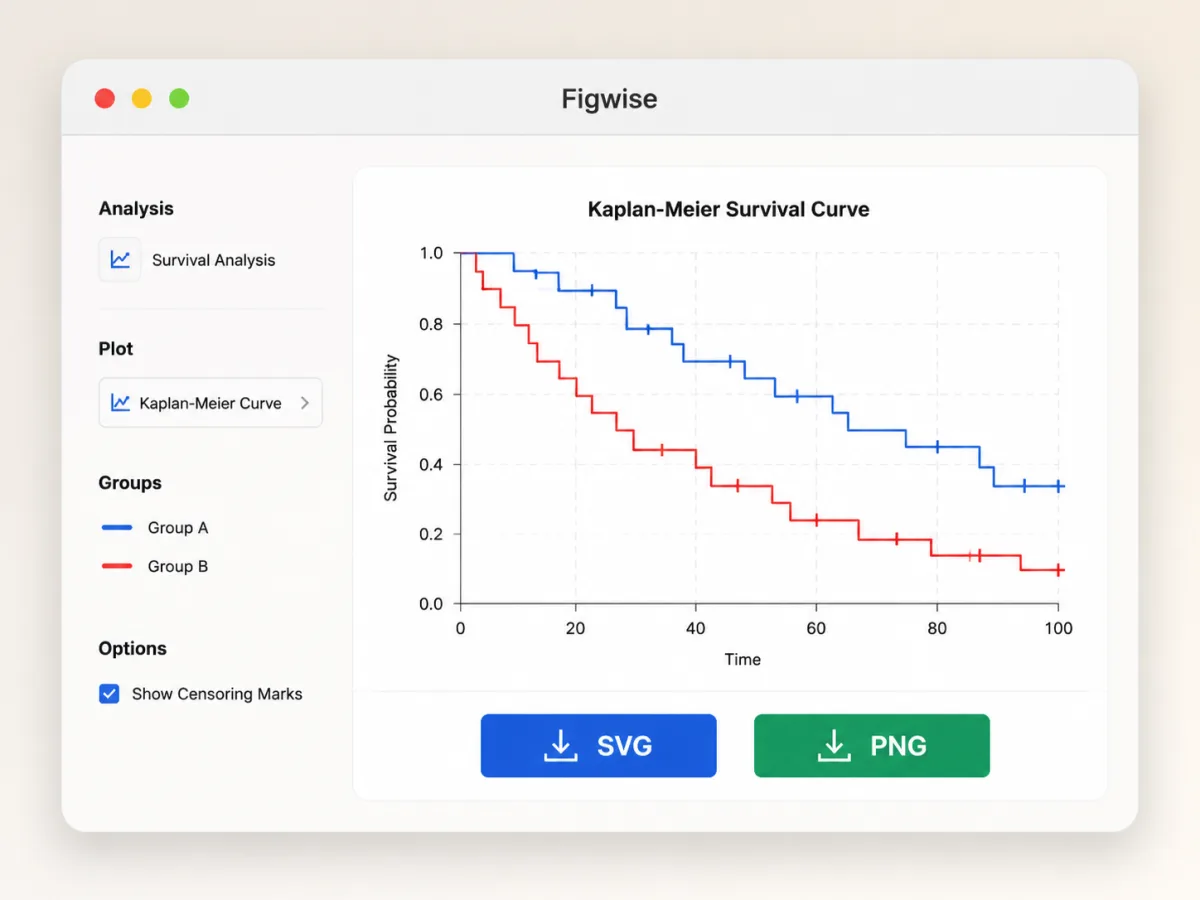Image resolution: width=1200 pixels, height=900 pixels.
Task: Download the plot as SVG
Action: 599,746
